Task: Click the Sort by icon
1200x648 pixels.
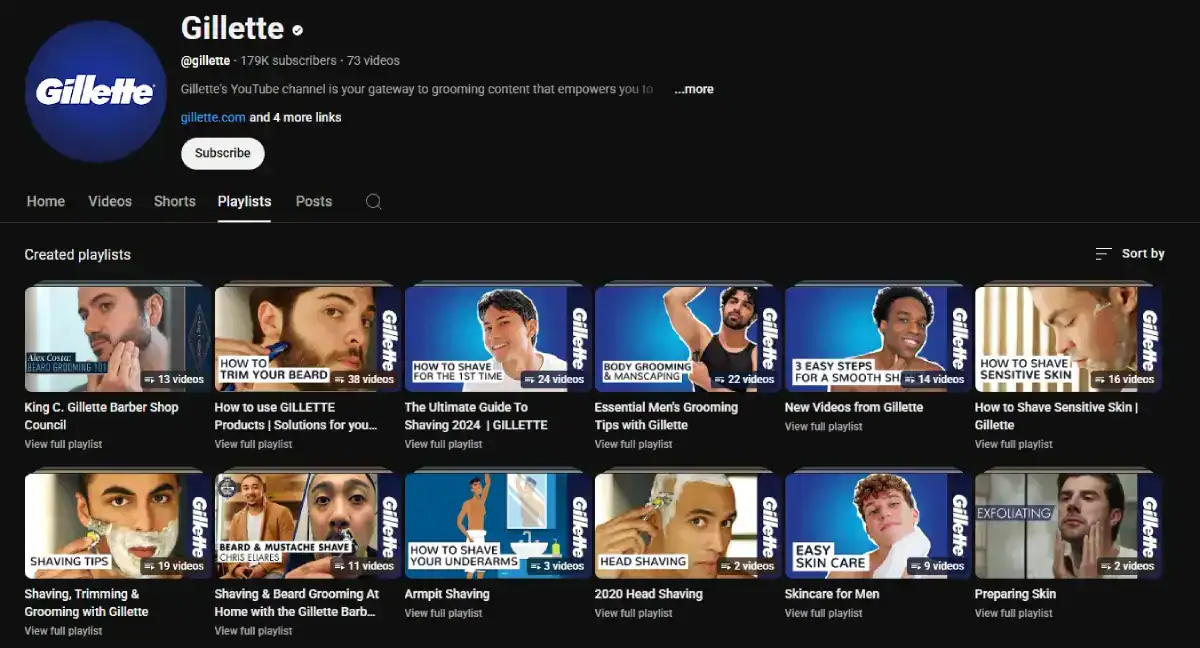Action: pos(1103,254)
